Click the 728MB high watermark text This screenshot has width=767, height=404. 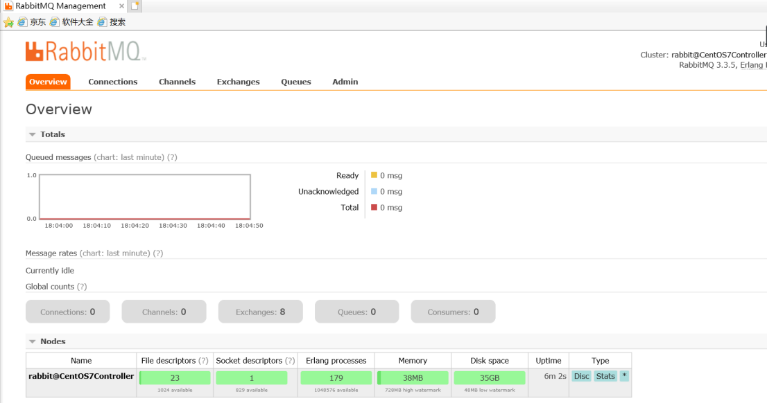[413, 390]
